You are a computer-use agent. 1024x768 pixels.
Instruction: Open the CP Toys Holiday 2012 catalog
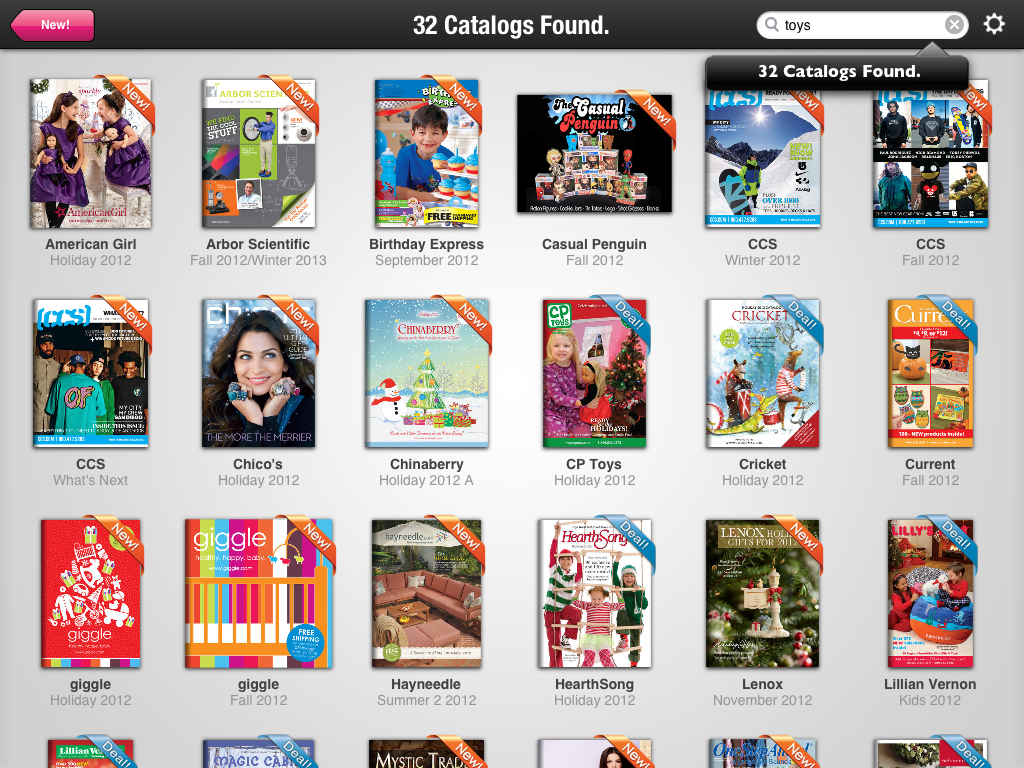(x=594, y=374)
